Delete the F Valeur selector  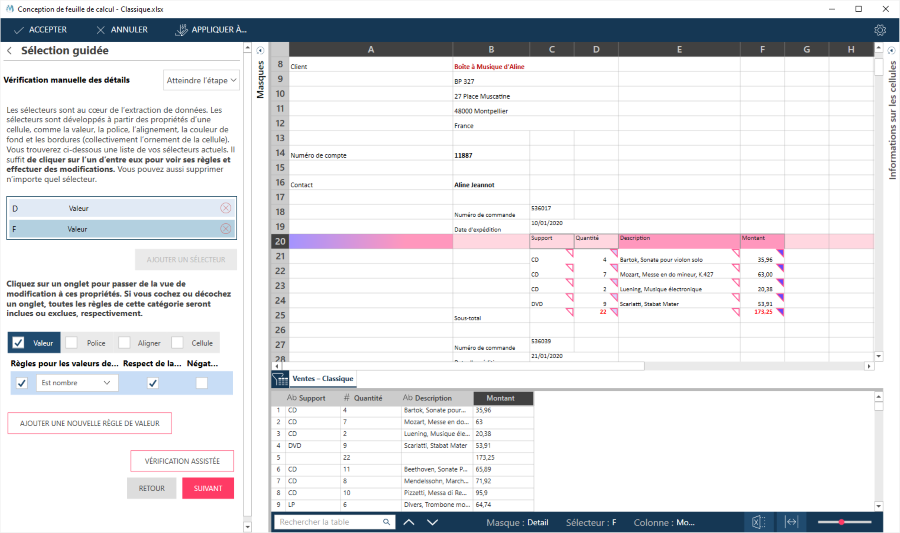(225, 229)
